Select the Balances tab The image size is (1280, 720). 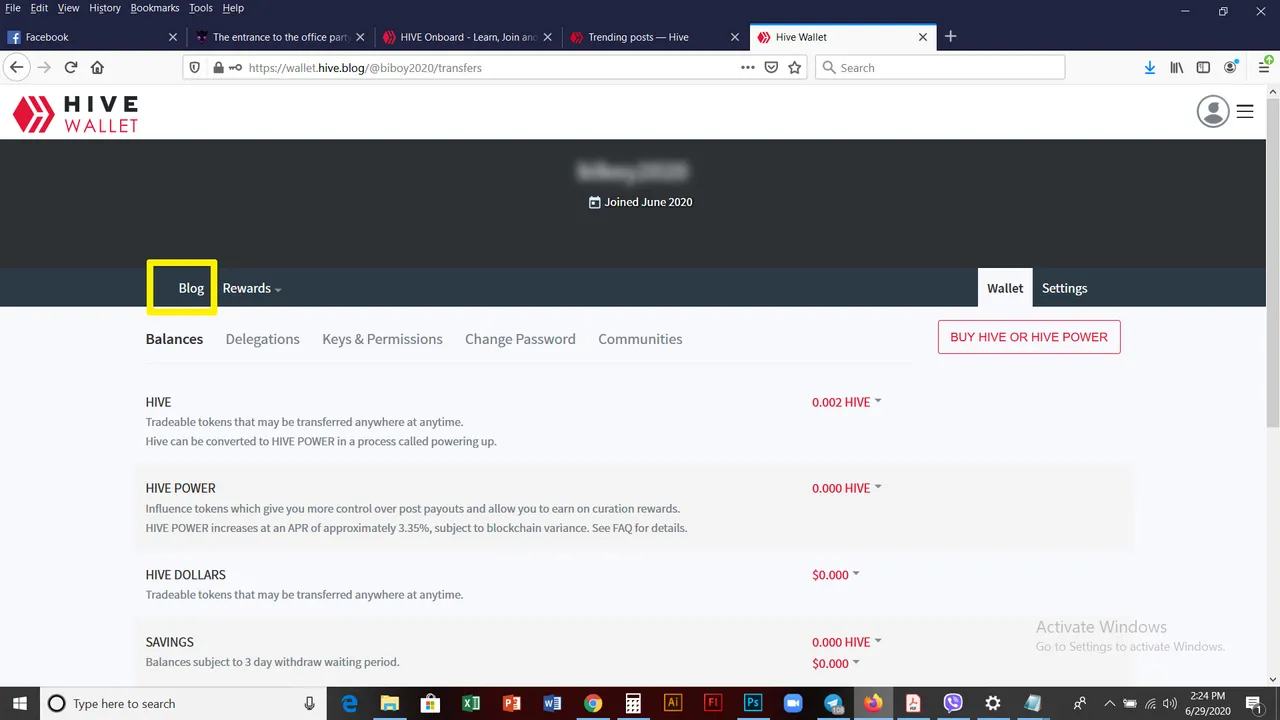click(174, 339)
